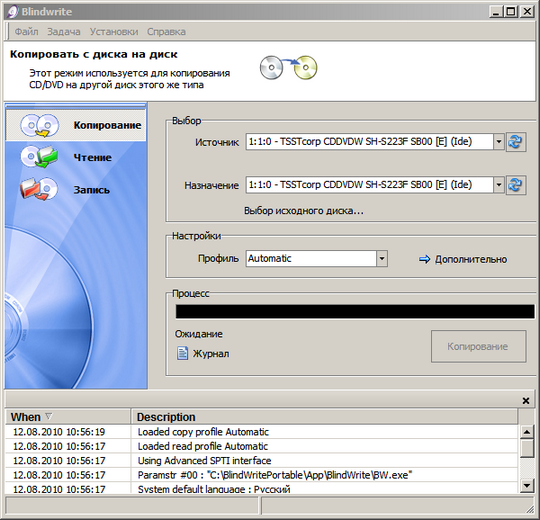Open the Назначение drive dropdown

click(499, 185)
